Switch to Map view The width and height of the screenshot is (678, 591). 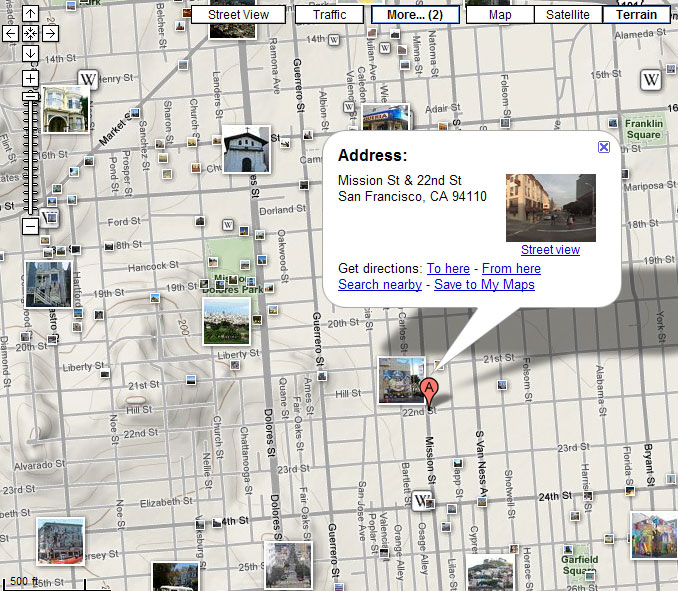(x=500, y=15)
